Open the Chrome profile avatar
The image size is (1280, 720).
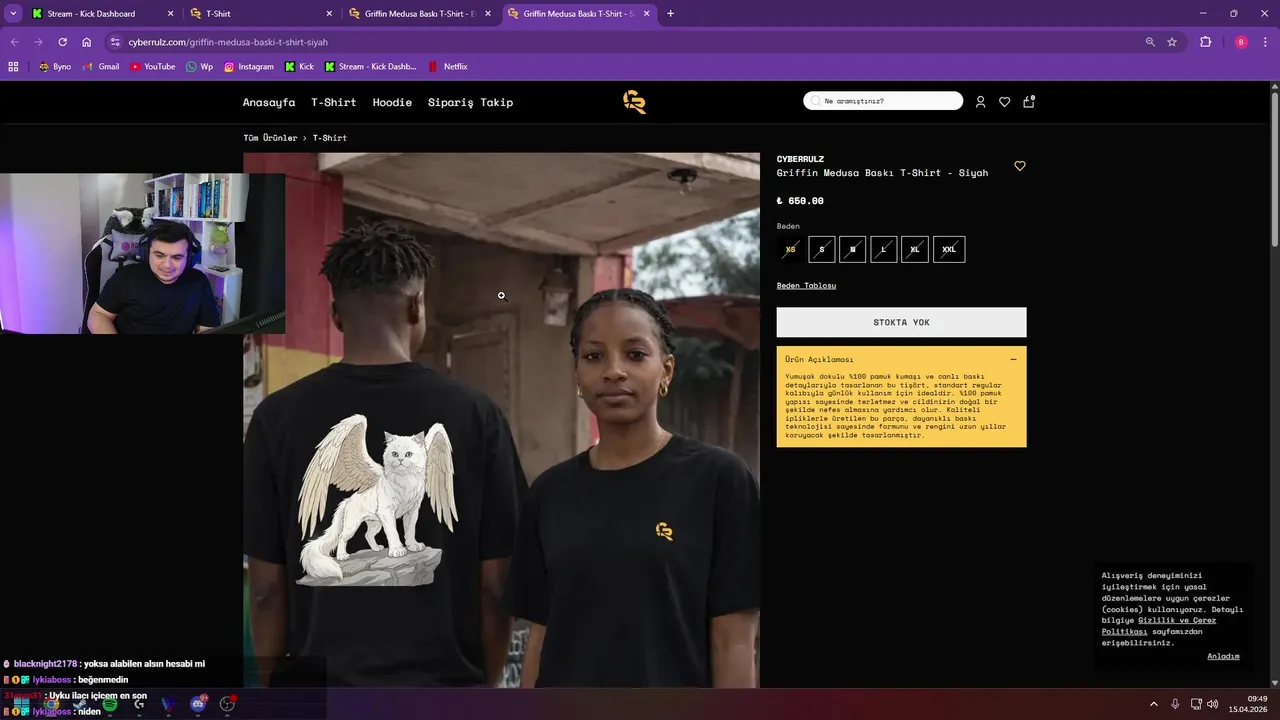pyautogui.click(x=1241, y=42)
